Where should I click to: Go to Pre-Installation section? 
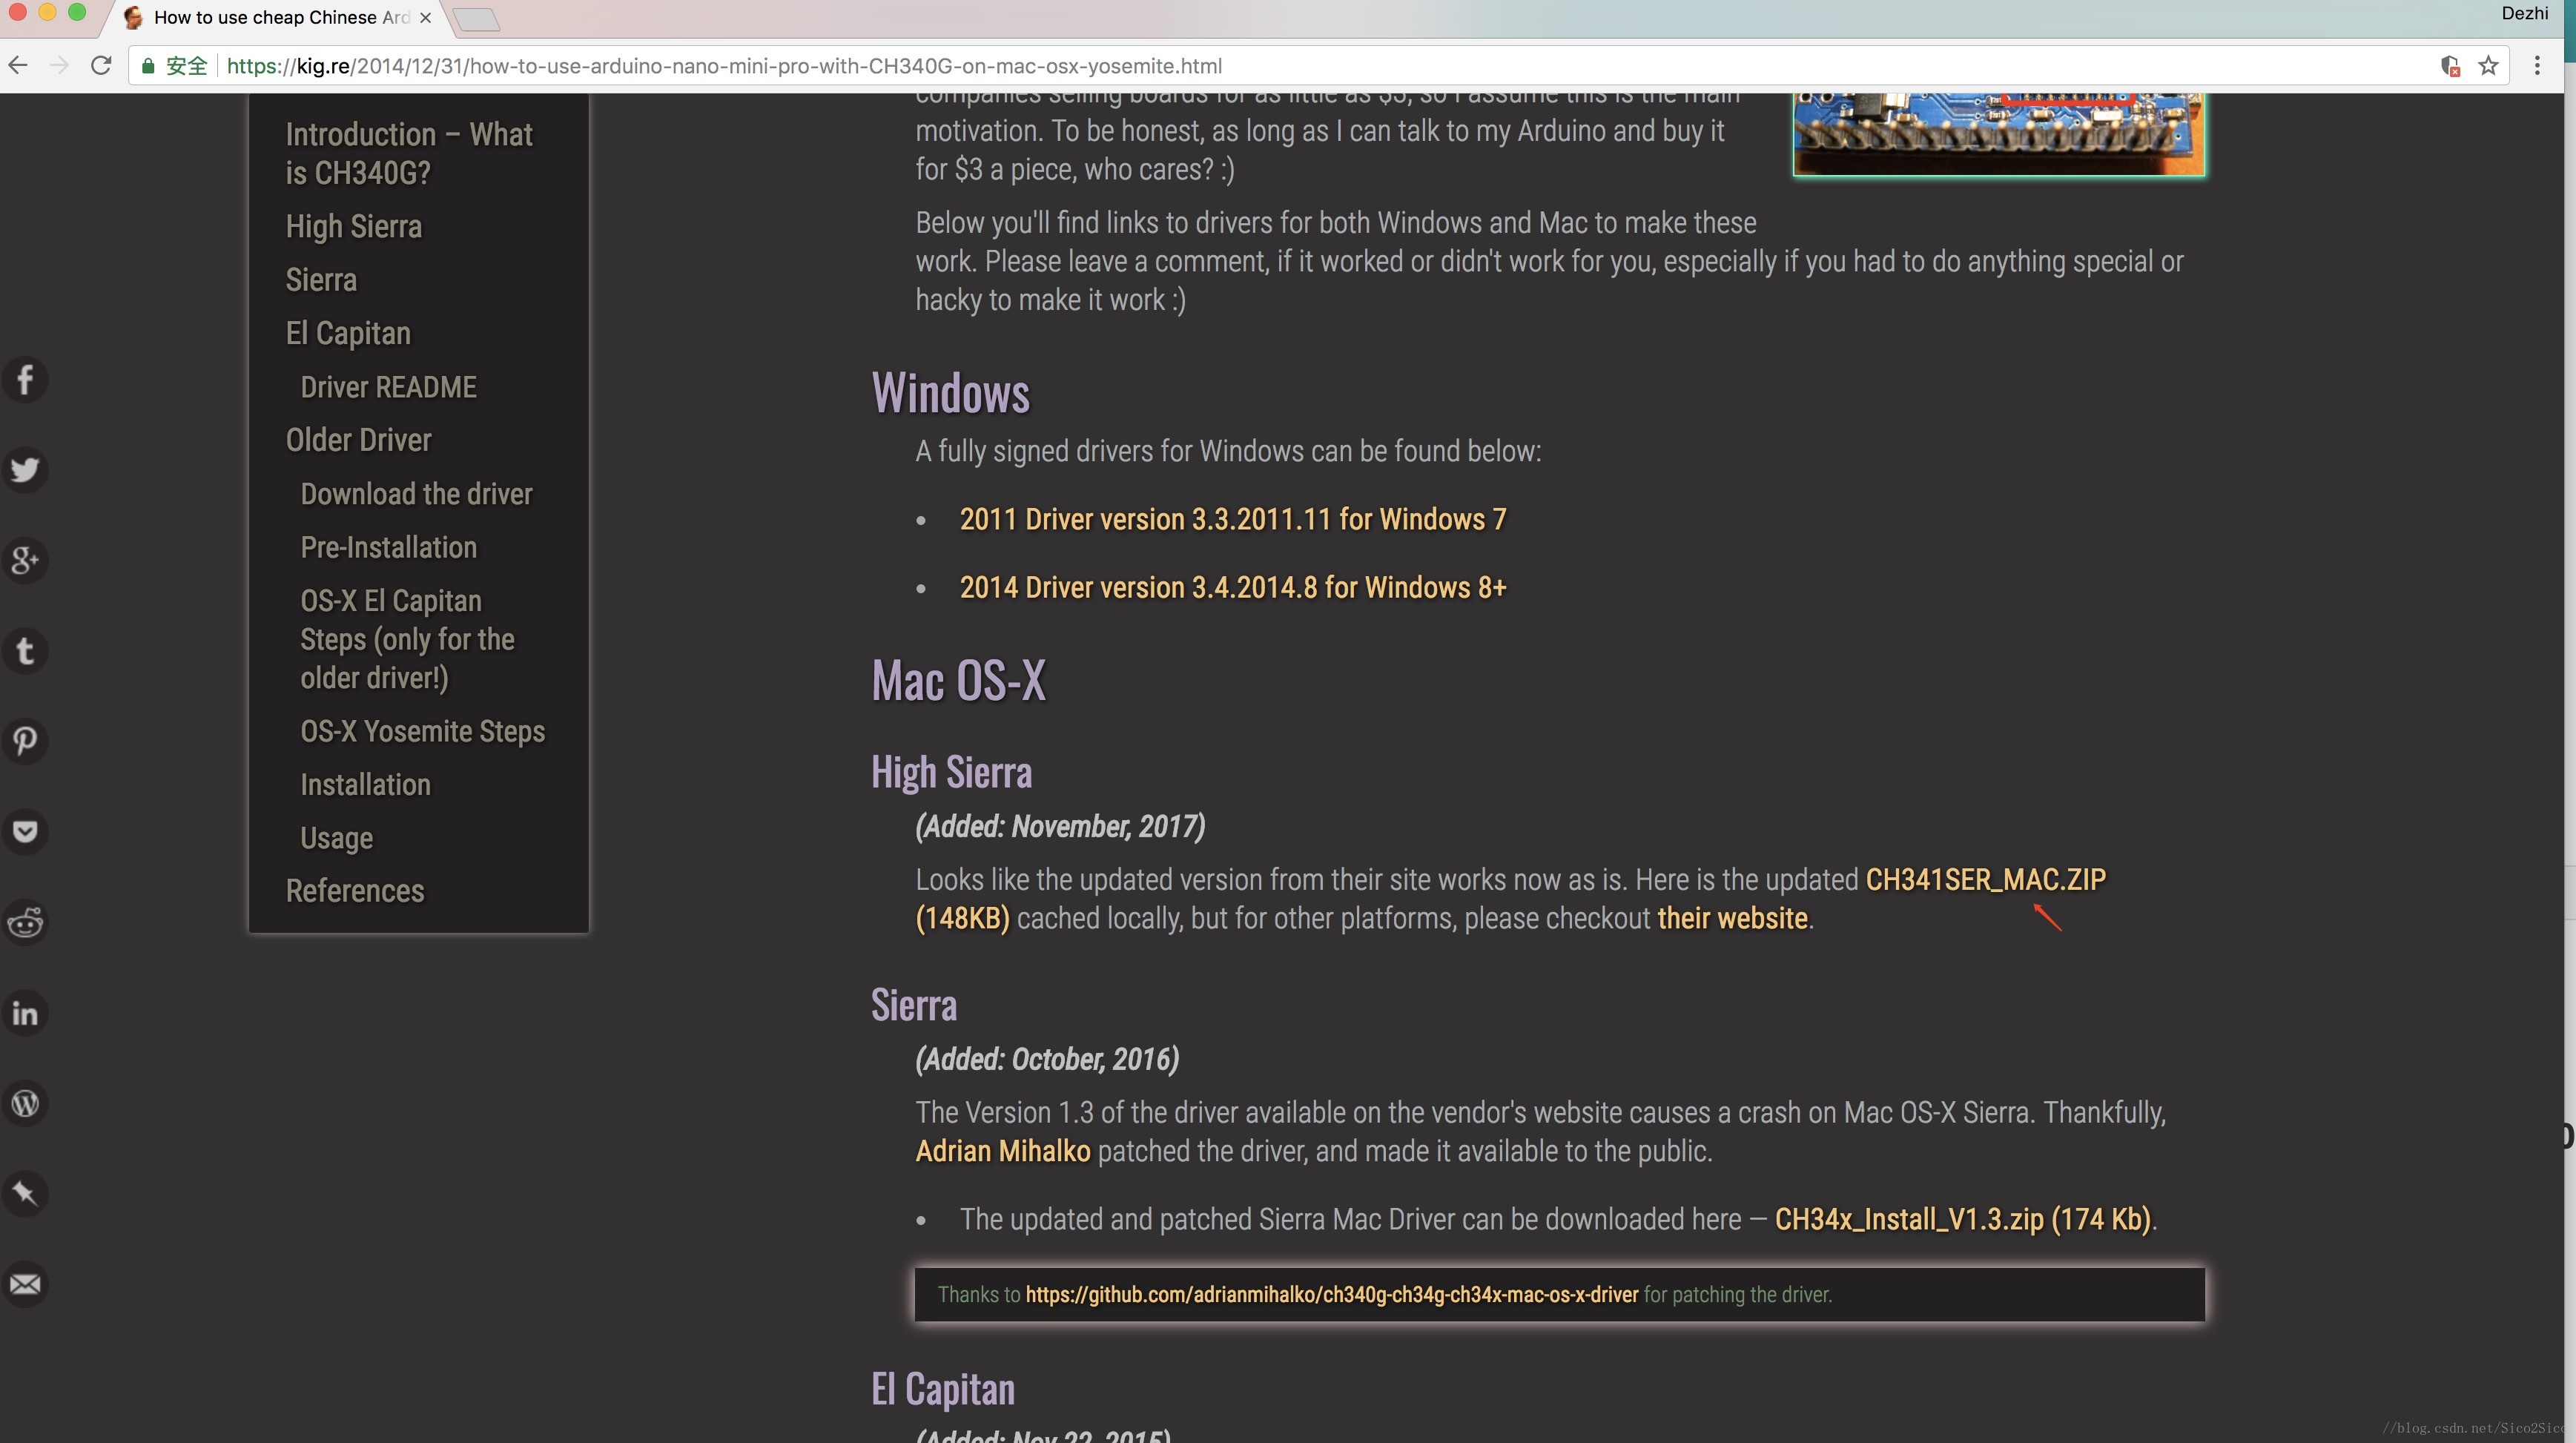(x=389, y=547)
